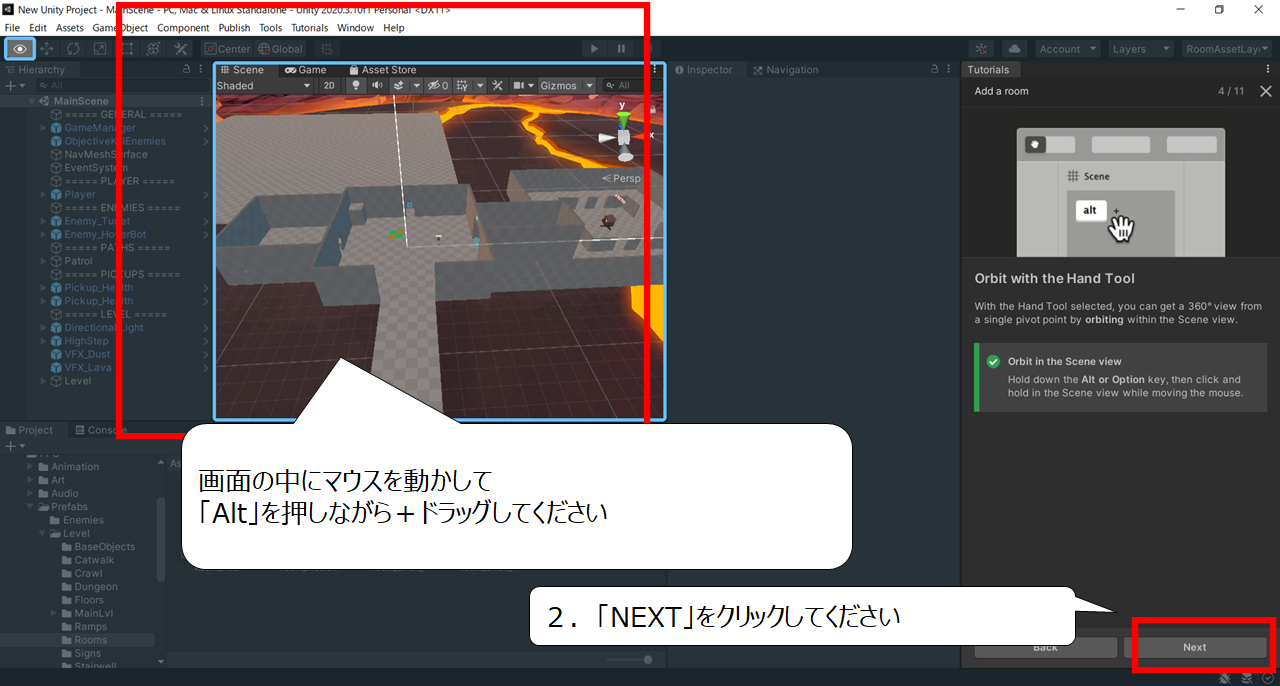Viewport: 1280px width, 686px height.
Task: Select the Dungeon folder in Project
Action: click(x=96, y=587)
